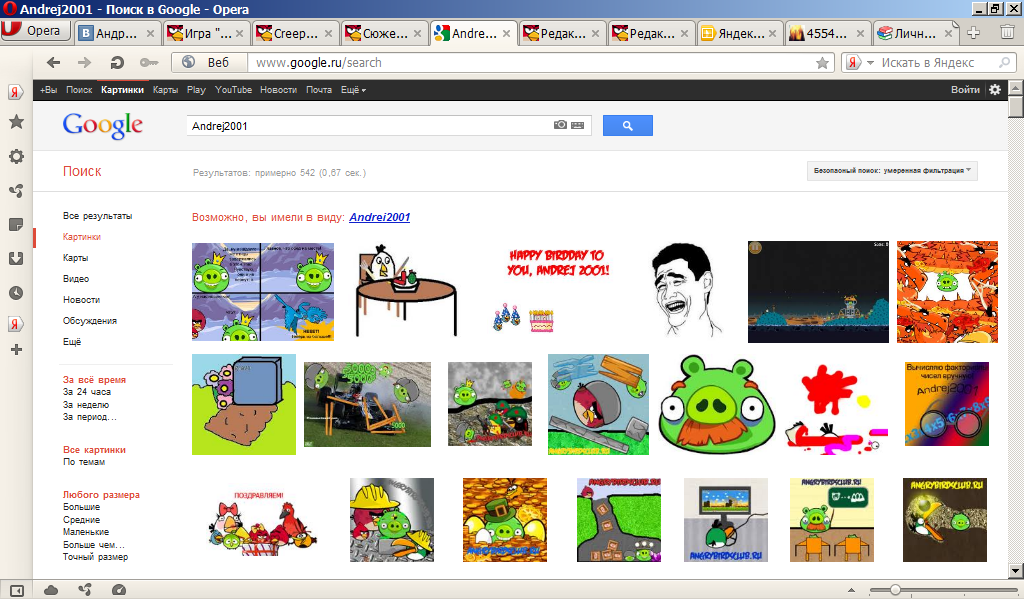Open YouTube from Google top bar

pos(233,90)
